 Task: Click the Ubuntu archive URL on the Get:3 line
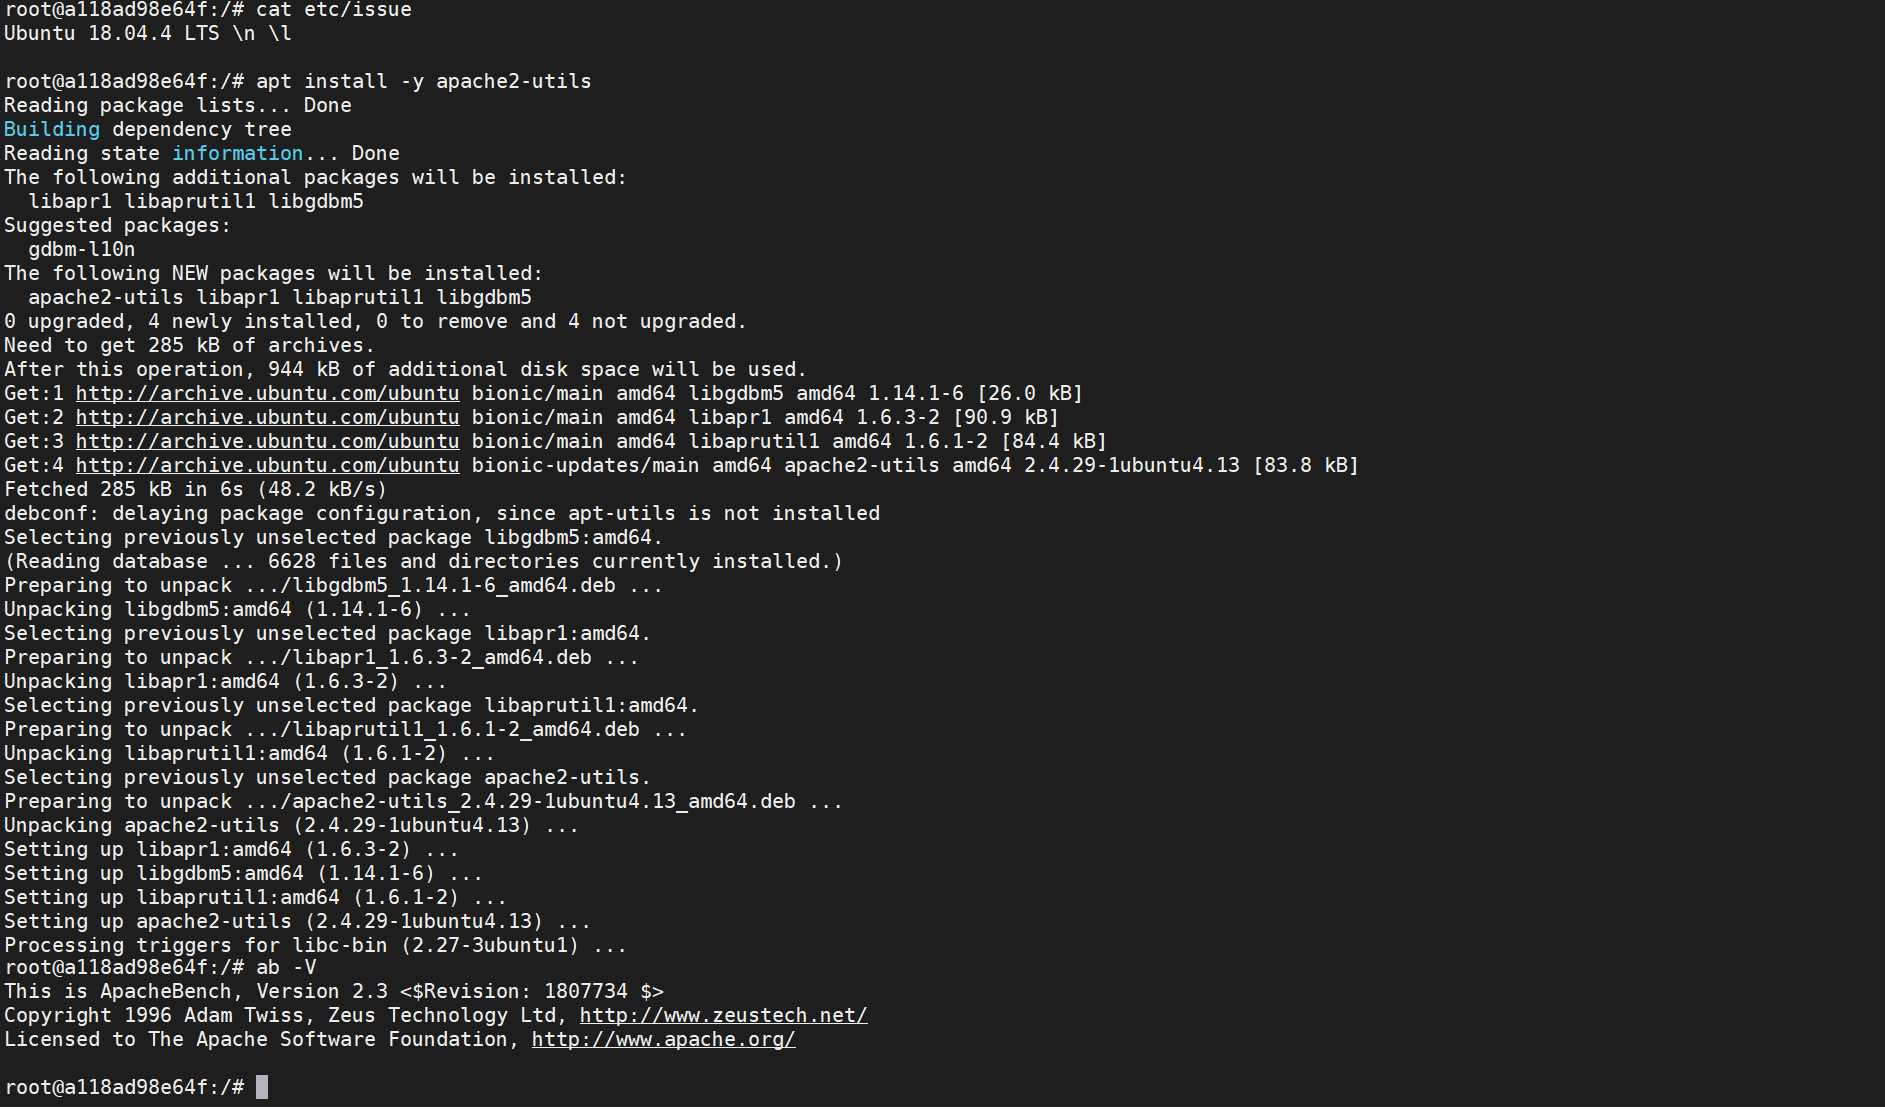pyautogui.click(x=267, y=442)
